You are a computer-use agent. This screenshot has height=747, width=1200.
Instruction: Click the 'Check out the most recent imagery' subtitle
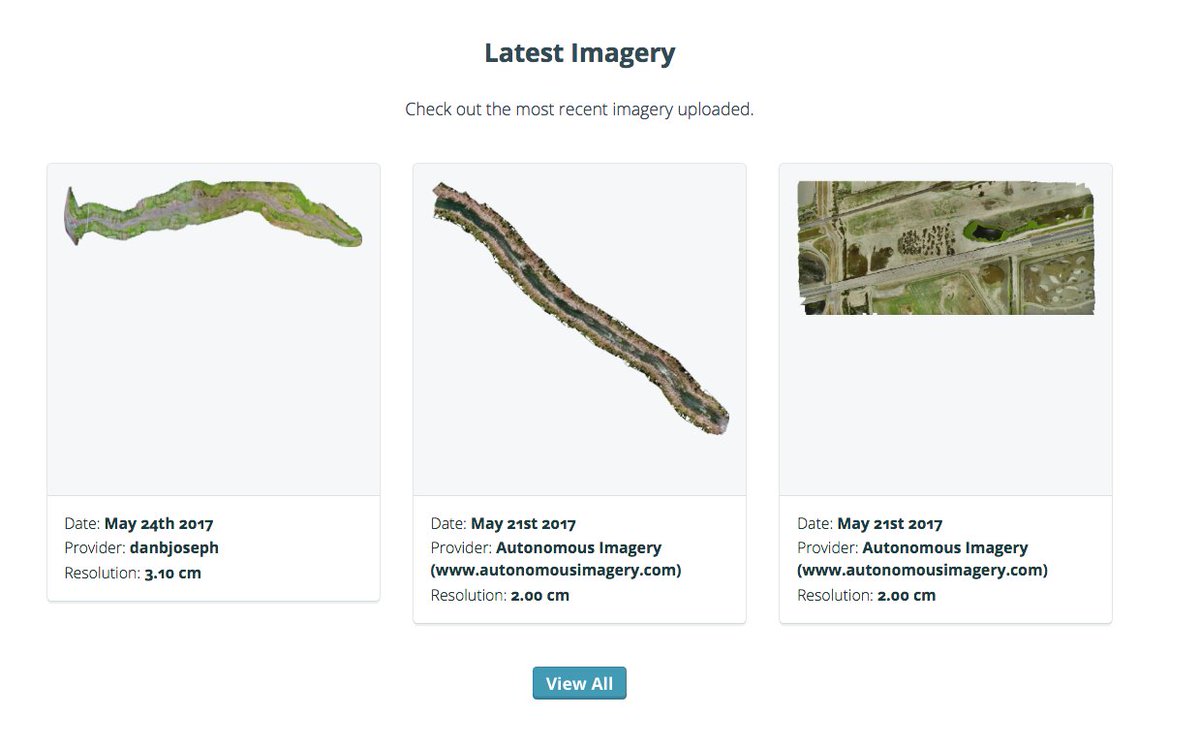[579, 109]
